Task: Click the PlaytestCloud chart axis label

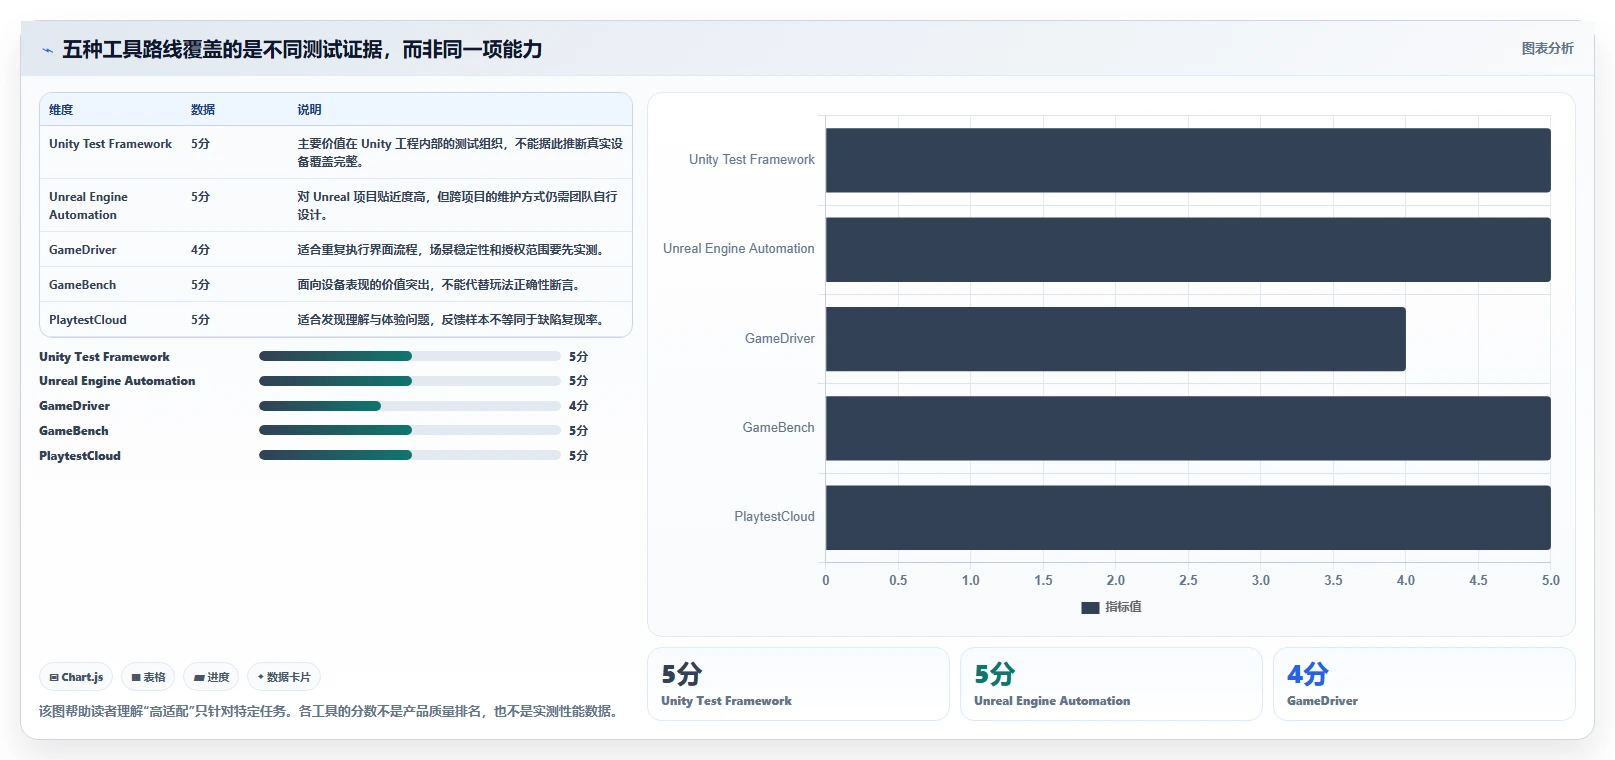Action: click(x=775, y=517)
